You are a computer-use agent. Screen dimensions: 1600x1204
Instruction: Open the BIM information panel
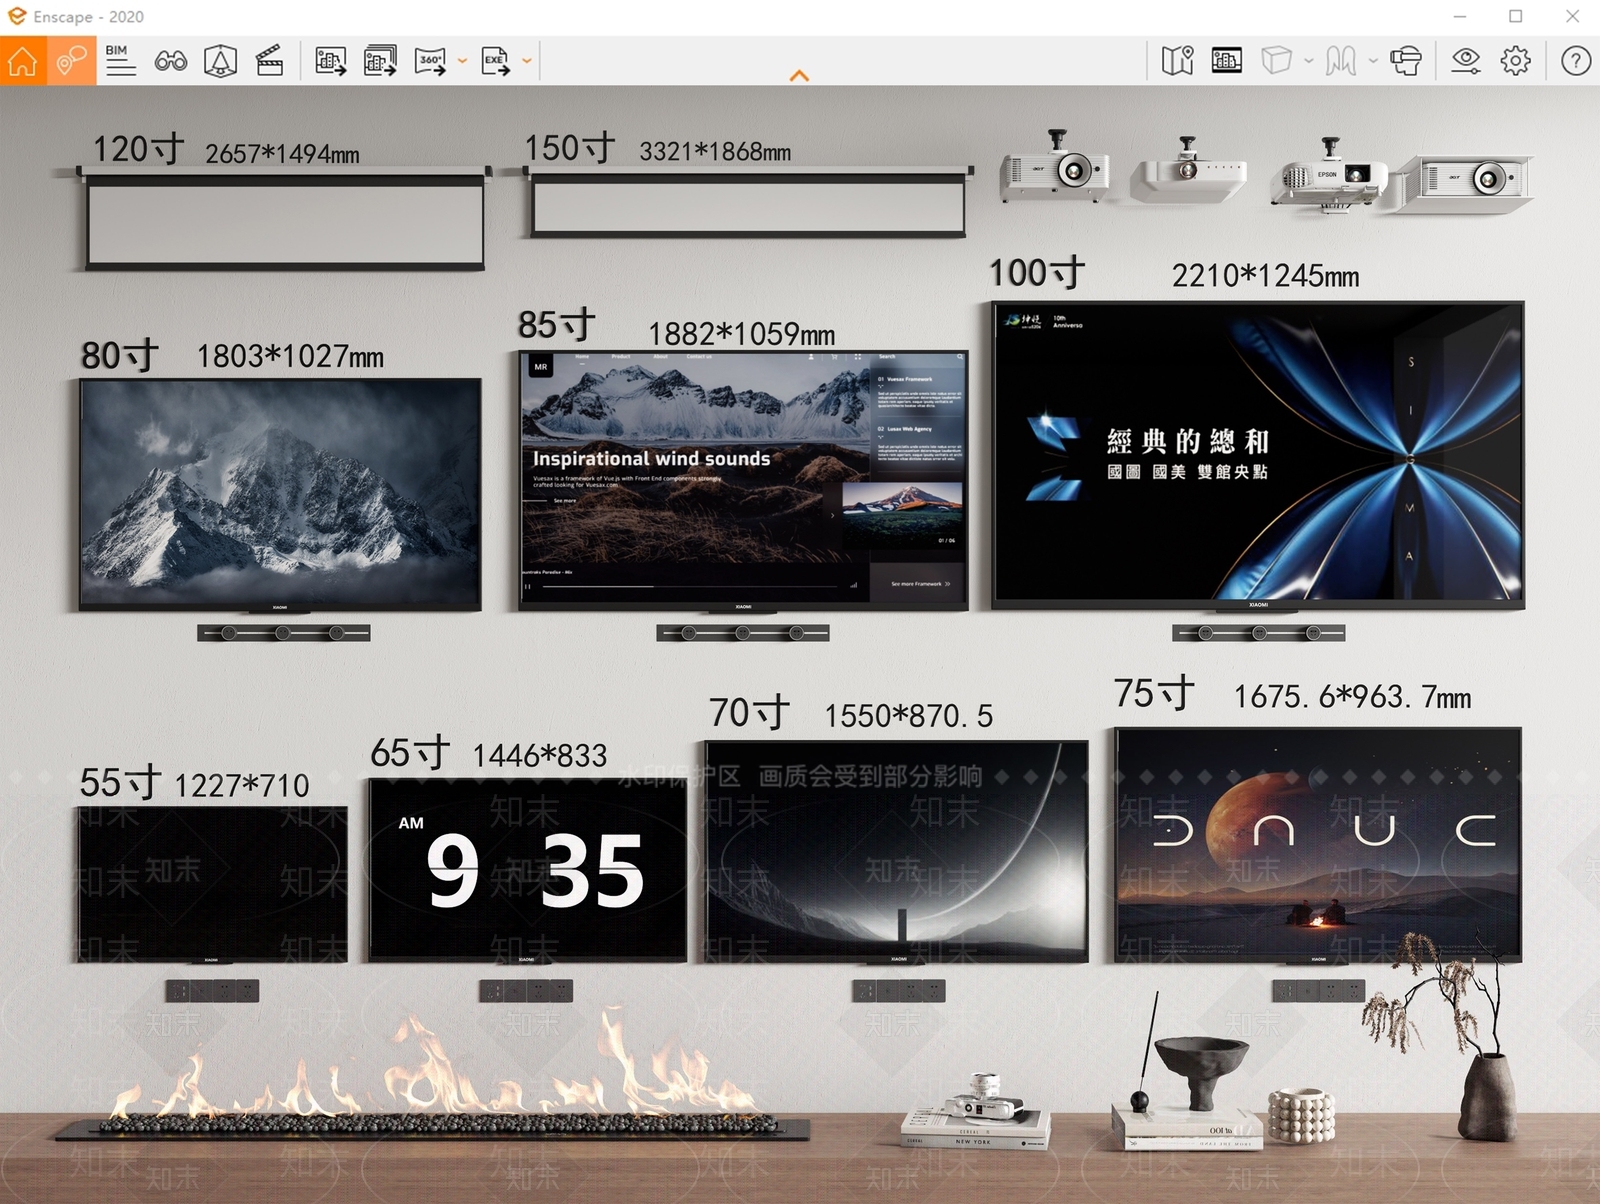click(120, 61)
